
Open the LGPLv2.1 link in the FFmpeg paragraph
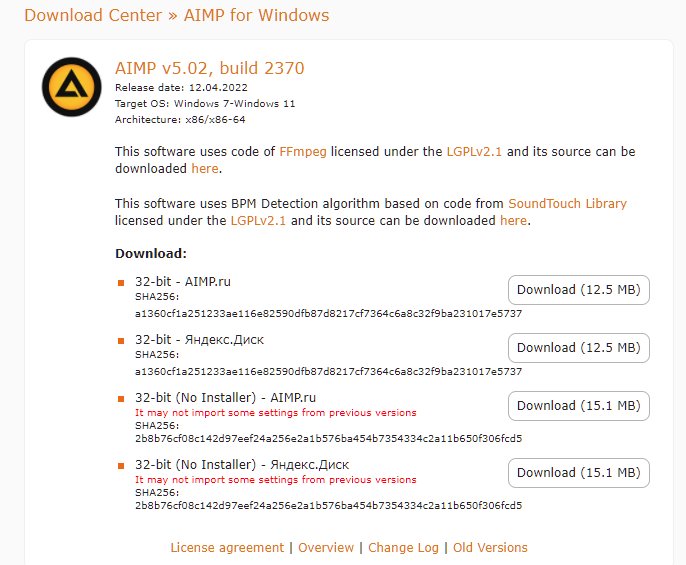click(x=474, y=151)
